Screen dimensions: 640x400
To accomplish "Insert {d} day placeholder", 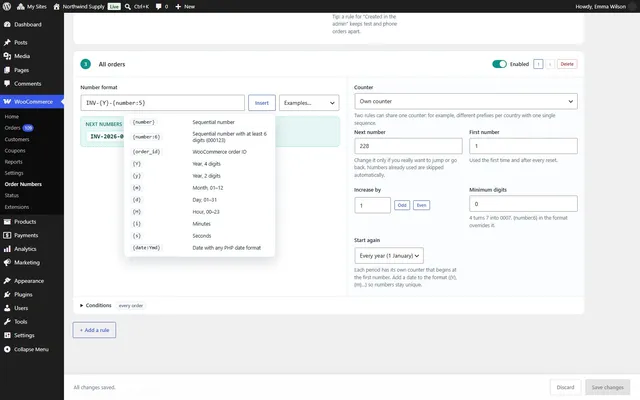I will 199,200.
